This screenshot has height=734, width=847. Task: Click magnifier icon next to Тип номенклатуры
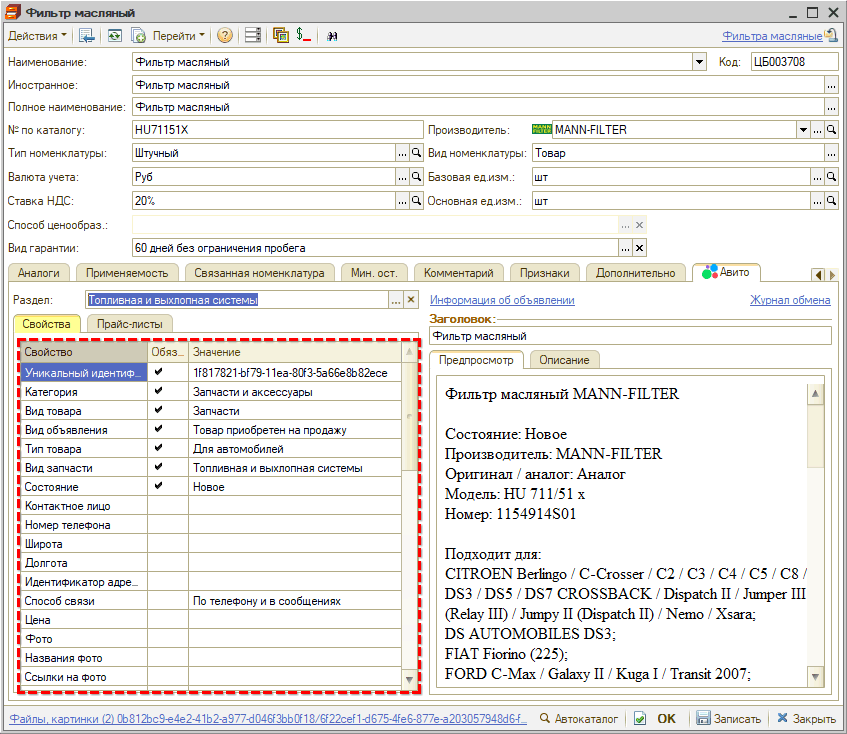[x=417, y=153]
